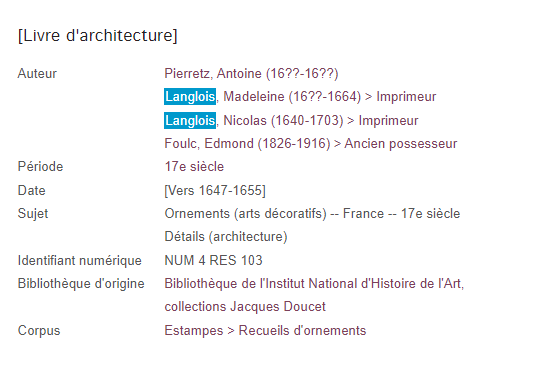This screenshot has width=534, height=373.
Task: Open subject Détails (architecture) link
Action: pyautogui.click(x=226, y=237)
